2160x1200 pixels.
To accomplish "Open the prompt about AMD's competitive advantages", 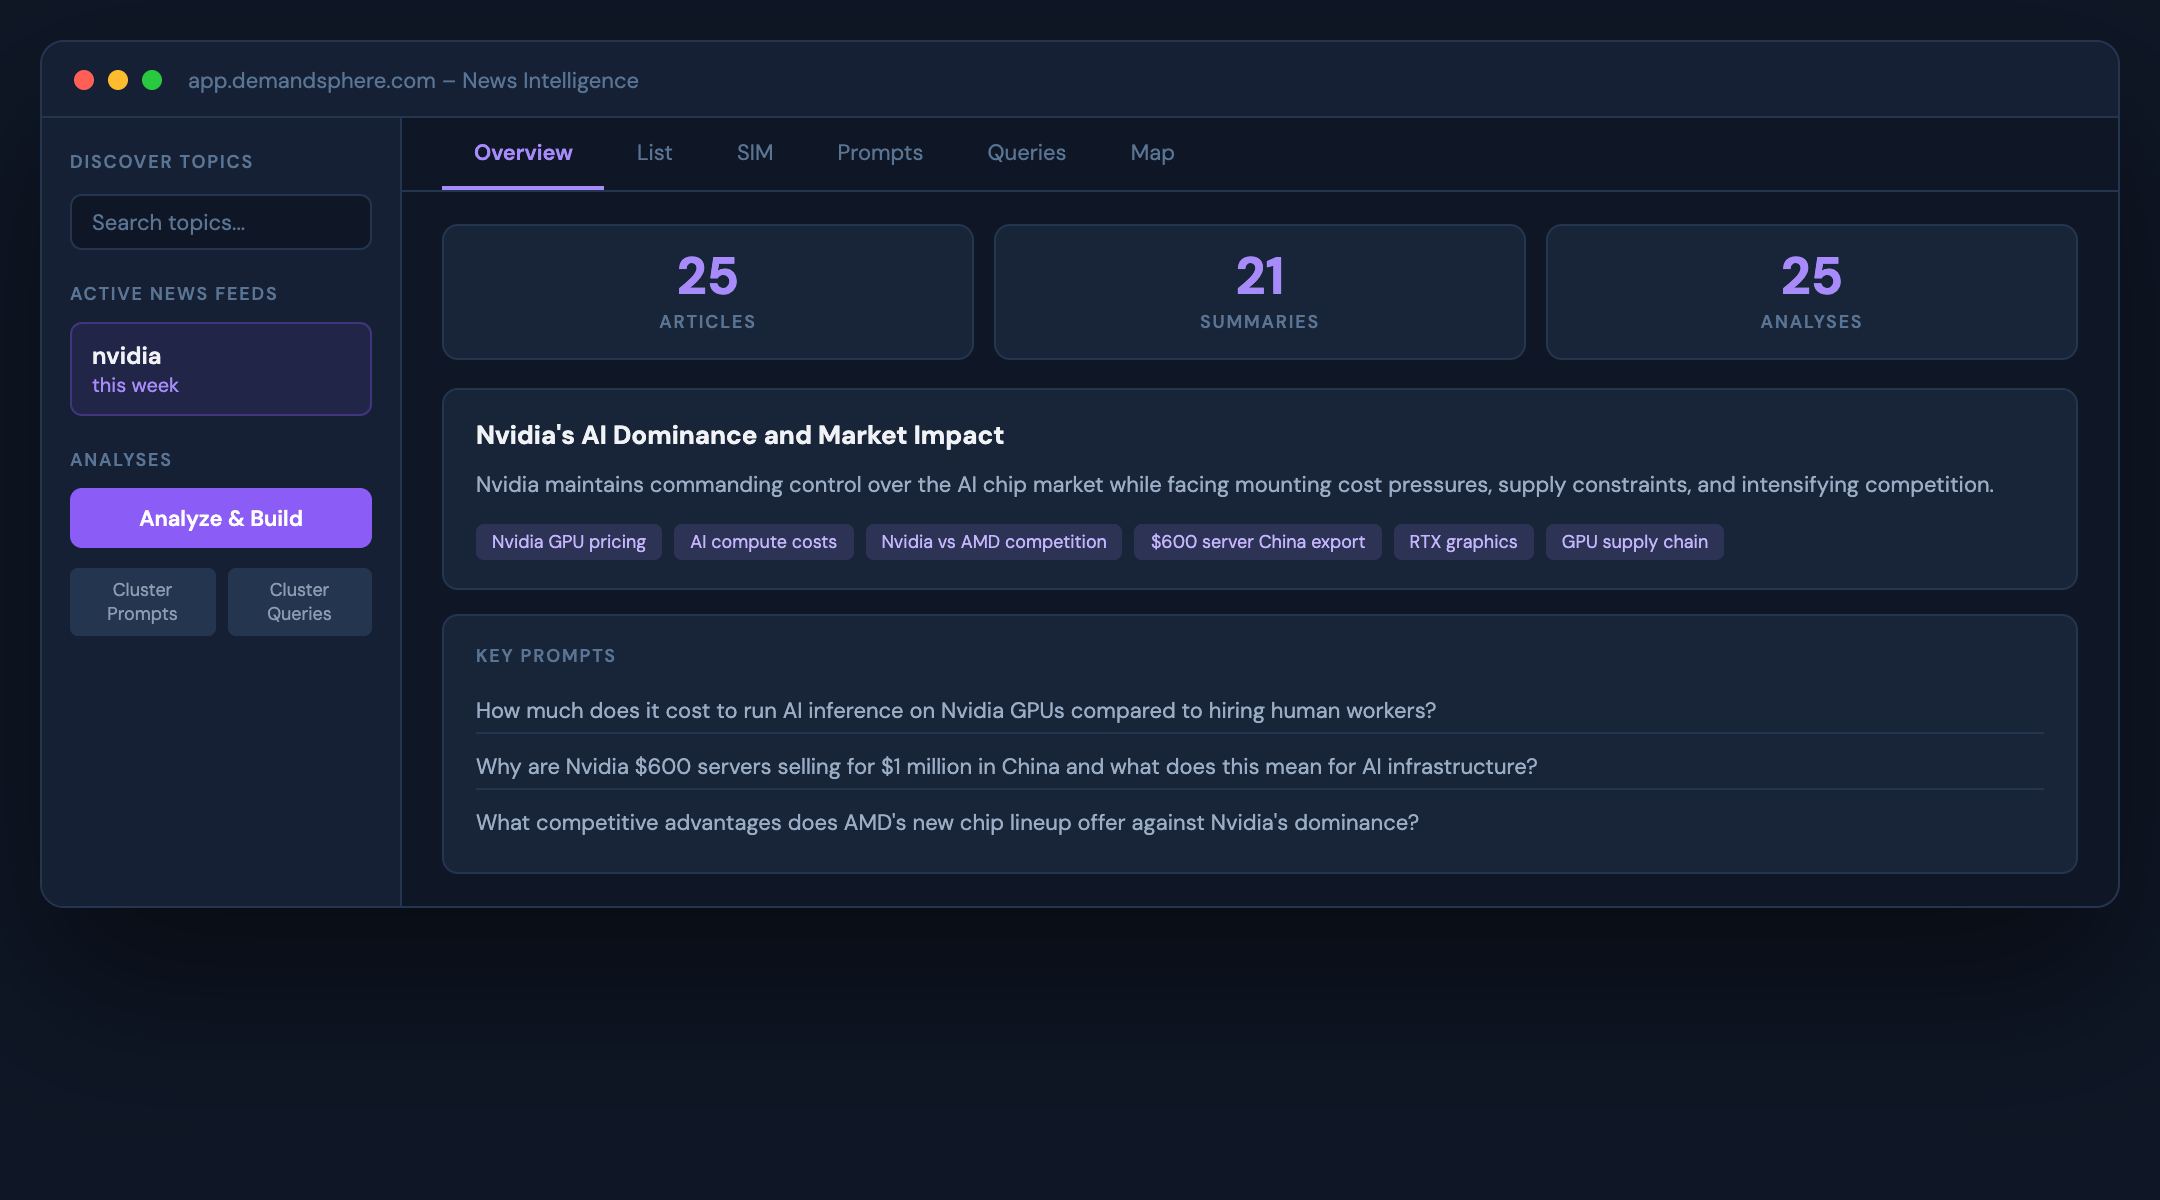I will [947, 821].
